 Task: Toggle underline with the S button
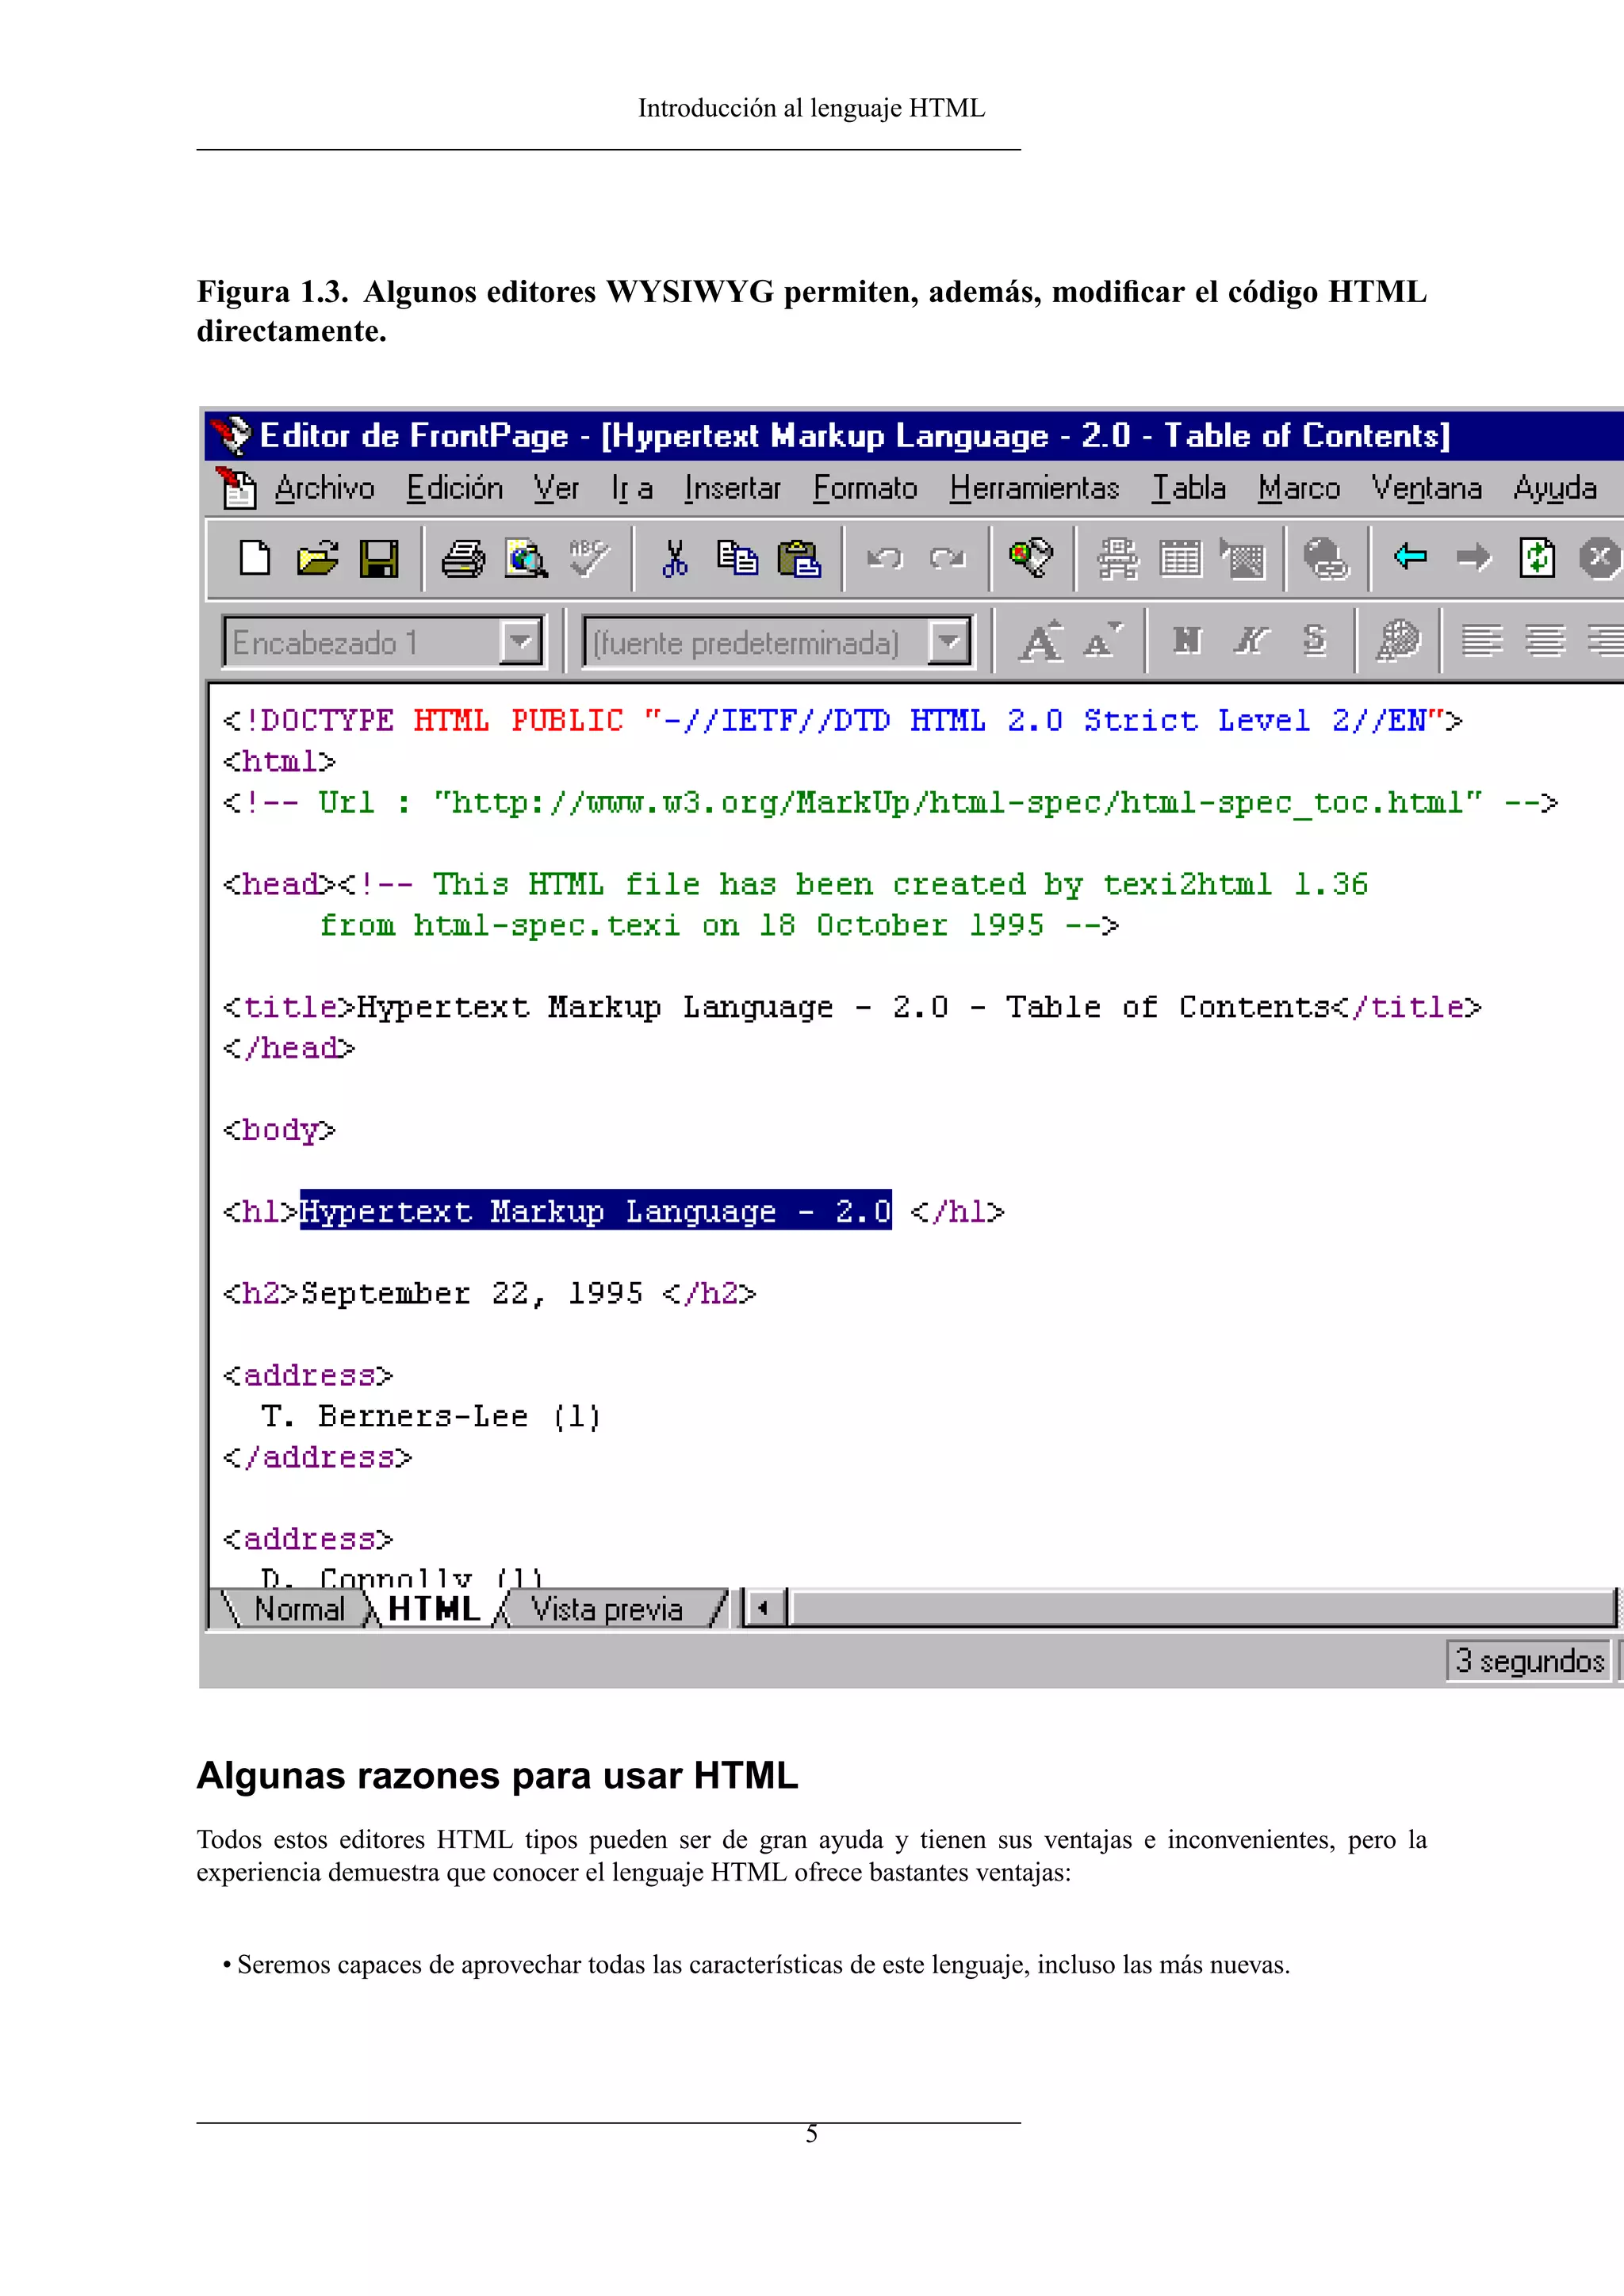(1314, 640)
